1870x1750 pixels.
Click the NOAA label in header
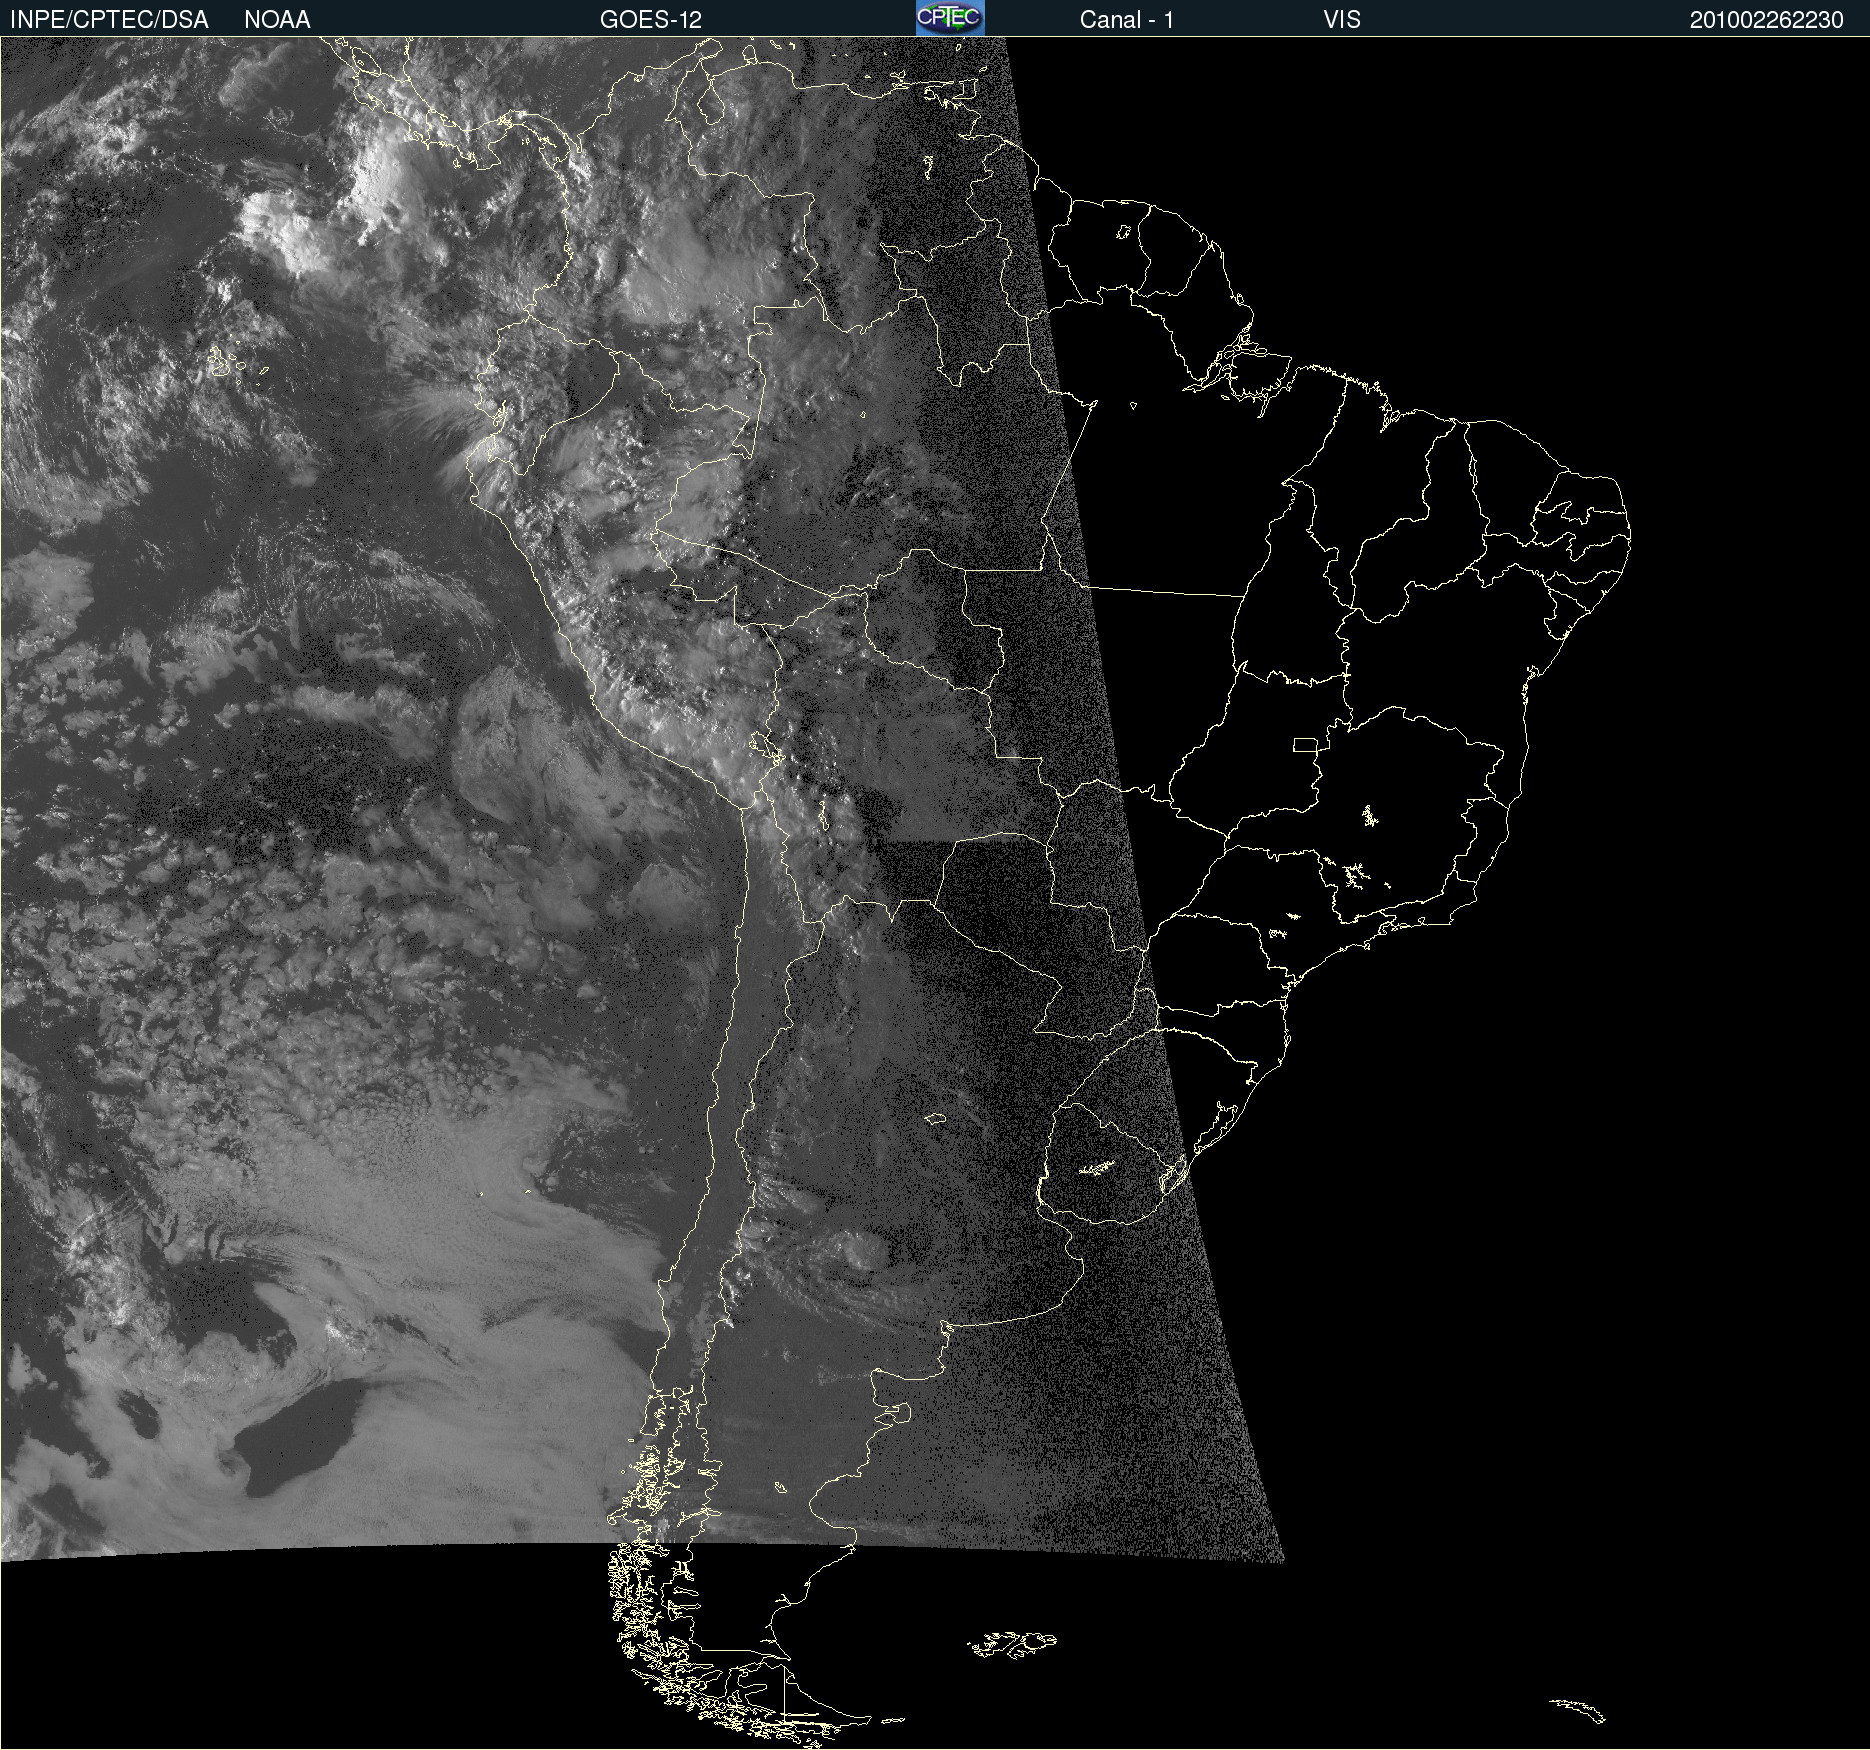coord(277,20)
